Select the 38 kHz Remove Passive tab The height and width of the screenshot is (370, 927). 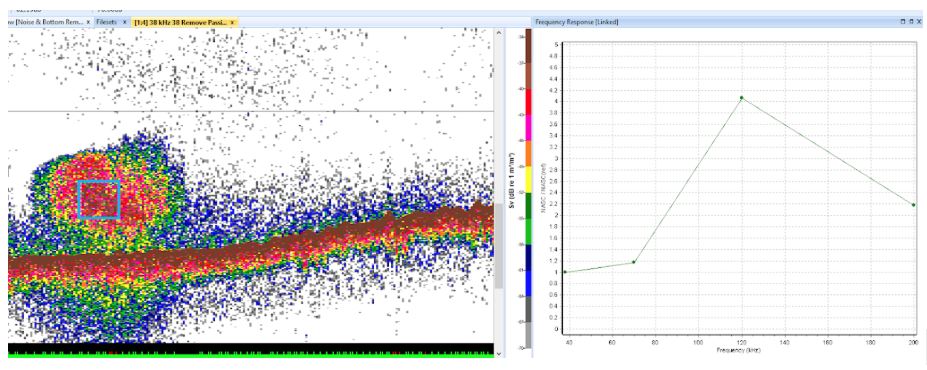coord(180,22)
